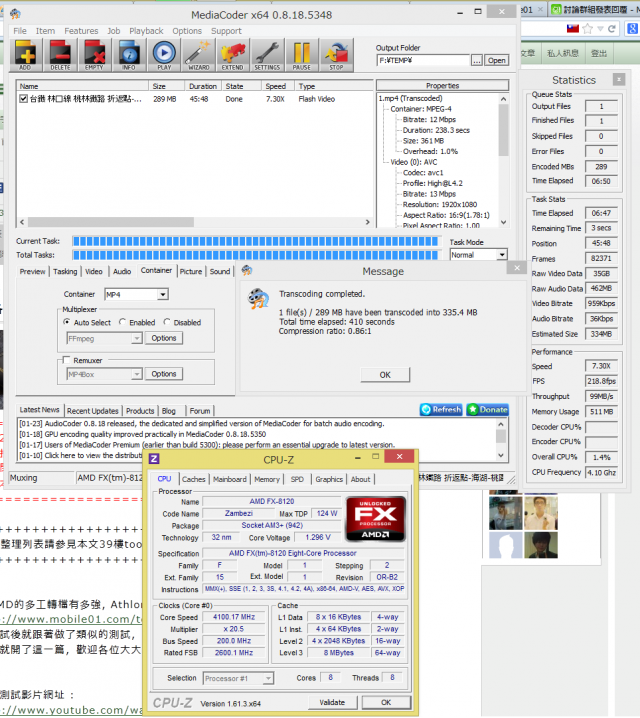Open the FFmpeg multiplexer dropdown
The width and height of the screenshot is (640, 718).
click(136, 338)
